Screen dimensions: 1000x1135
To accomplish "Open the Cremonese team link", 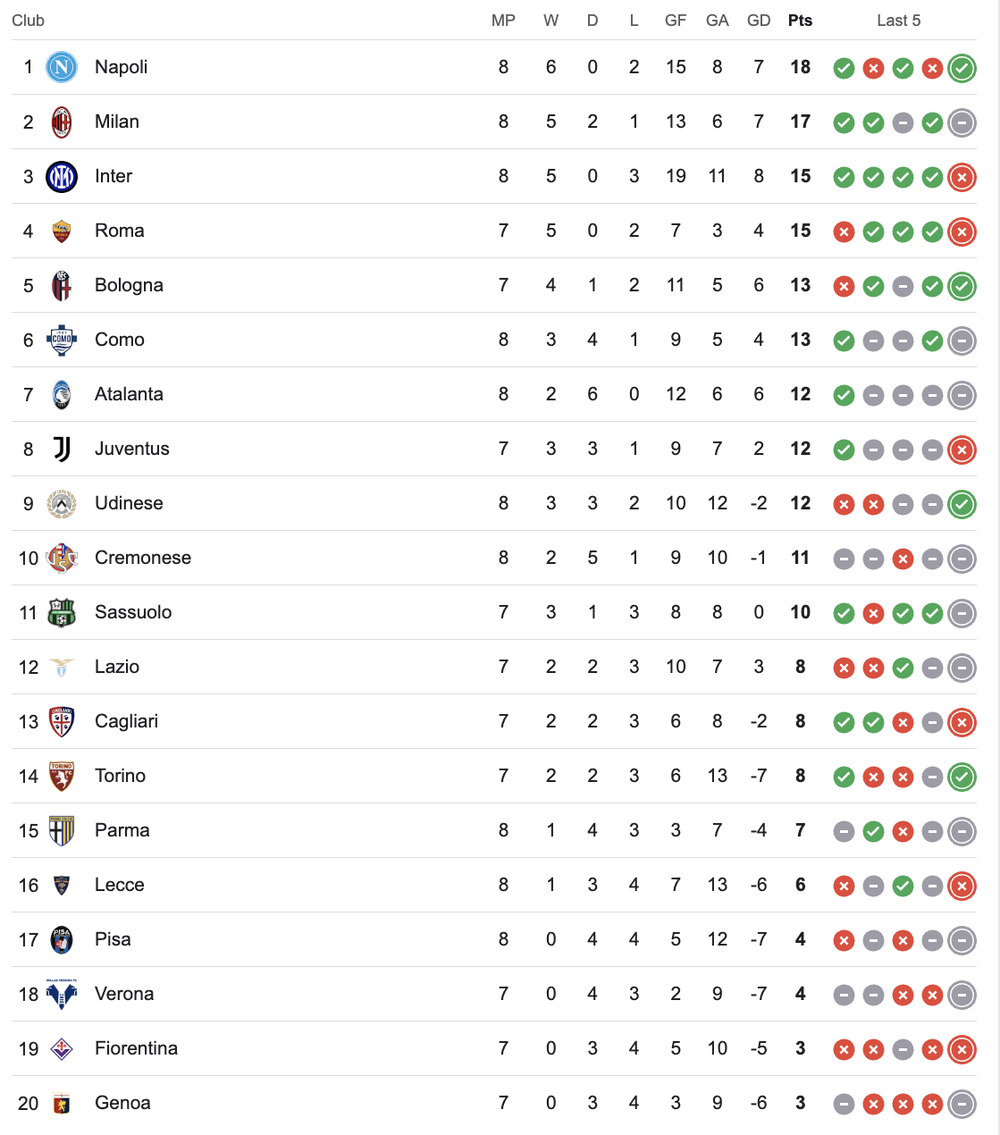I will coord(142,558).
